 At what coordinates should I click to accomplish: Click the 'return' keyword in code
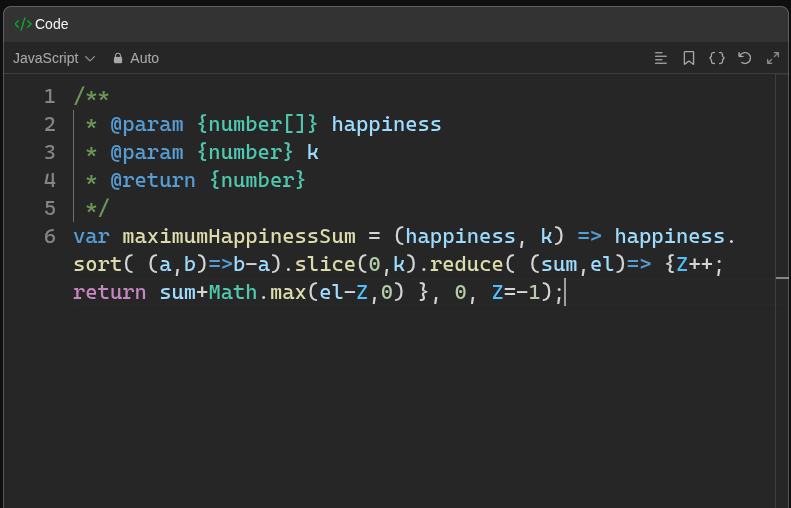coord(109,293)
